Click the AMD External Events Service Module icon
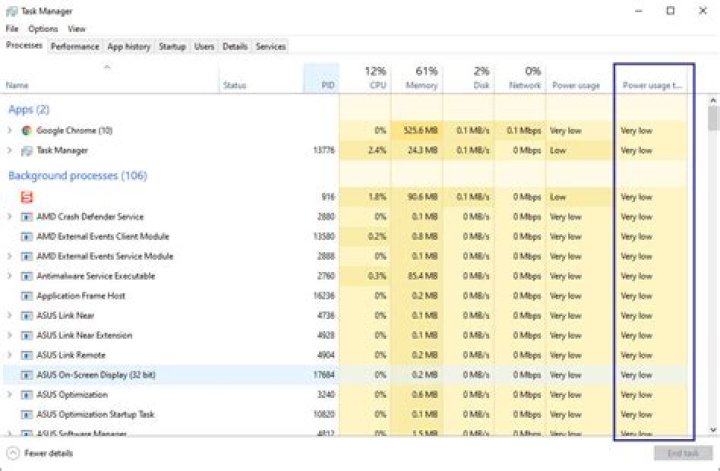Screen dimensions: 720x471 click(27, 256)
